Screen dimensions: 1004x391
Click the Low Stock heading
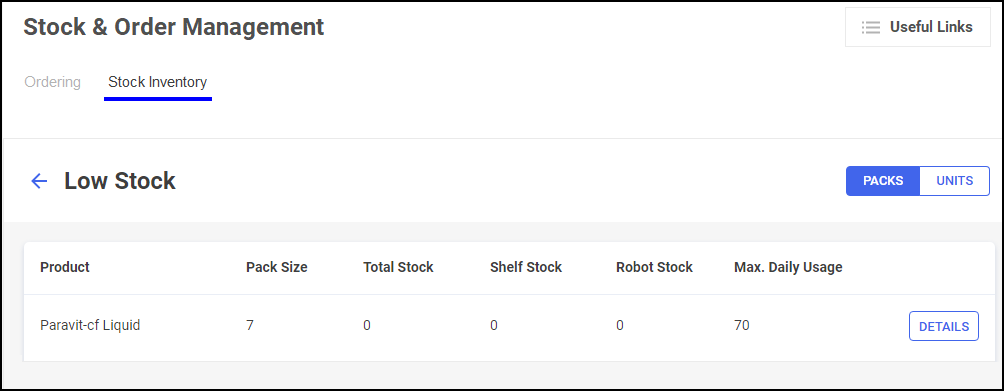(x=120, y=181)
